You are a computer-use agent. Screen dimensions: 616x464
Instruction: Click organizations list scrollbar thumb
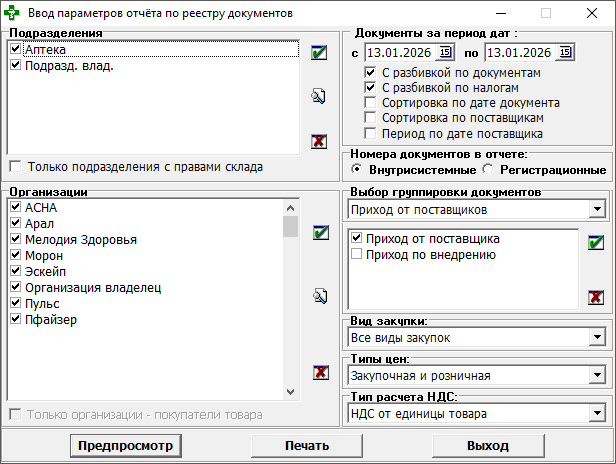pos(290,227)
